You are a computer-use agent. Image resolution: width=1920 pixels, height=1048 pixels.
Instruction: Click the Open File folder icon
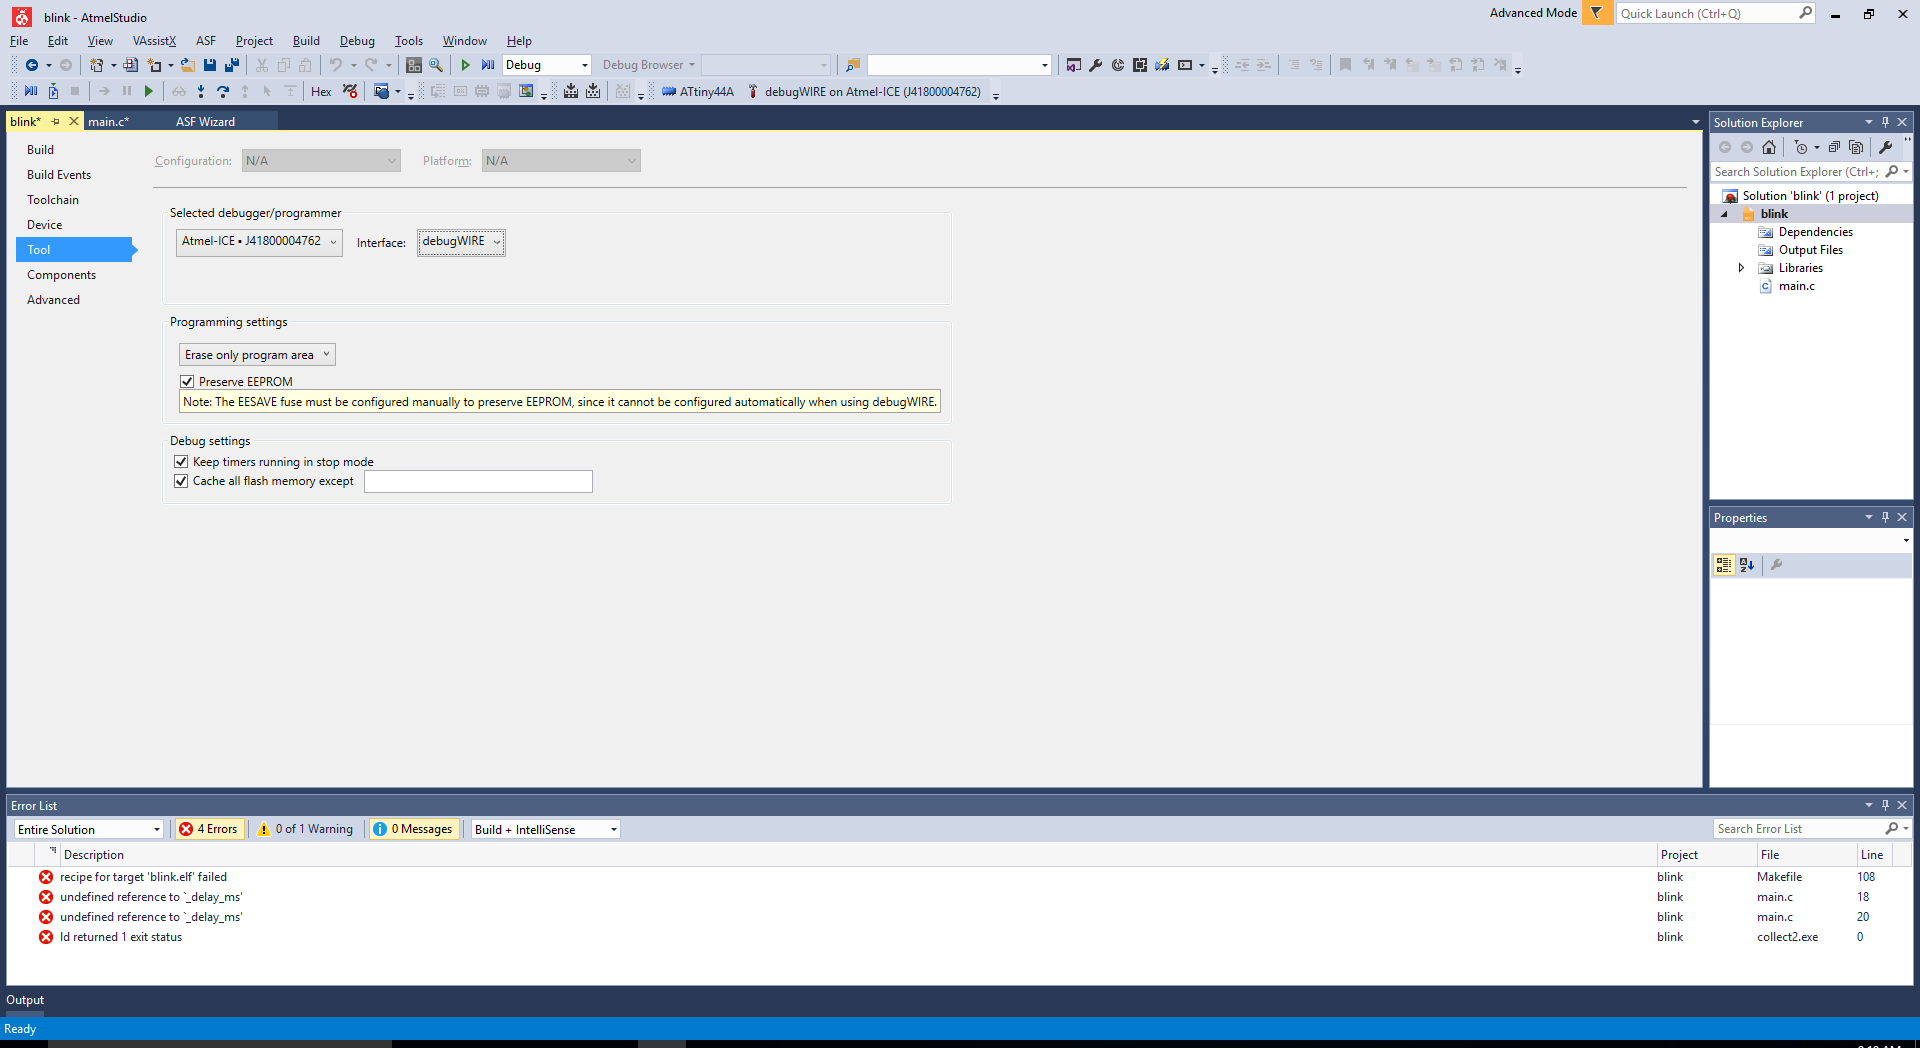click(187, 65)
